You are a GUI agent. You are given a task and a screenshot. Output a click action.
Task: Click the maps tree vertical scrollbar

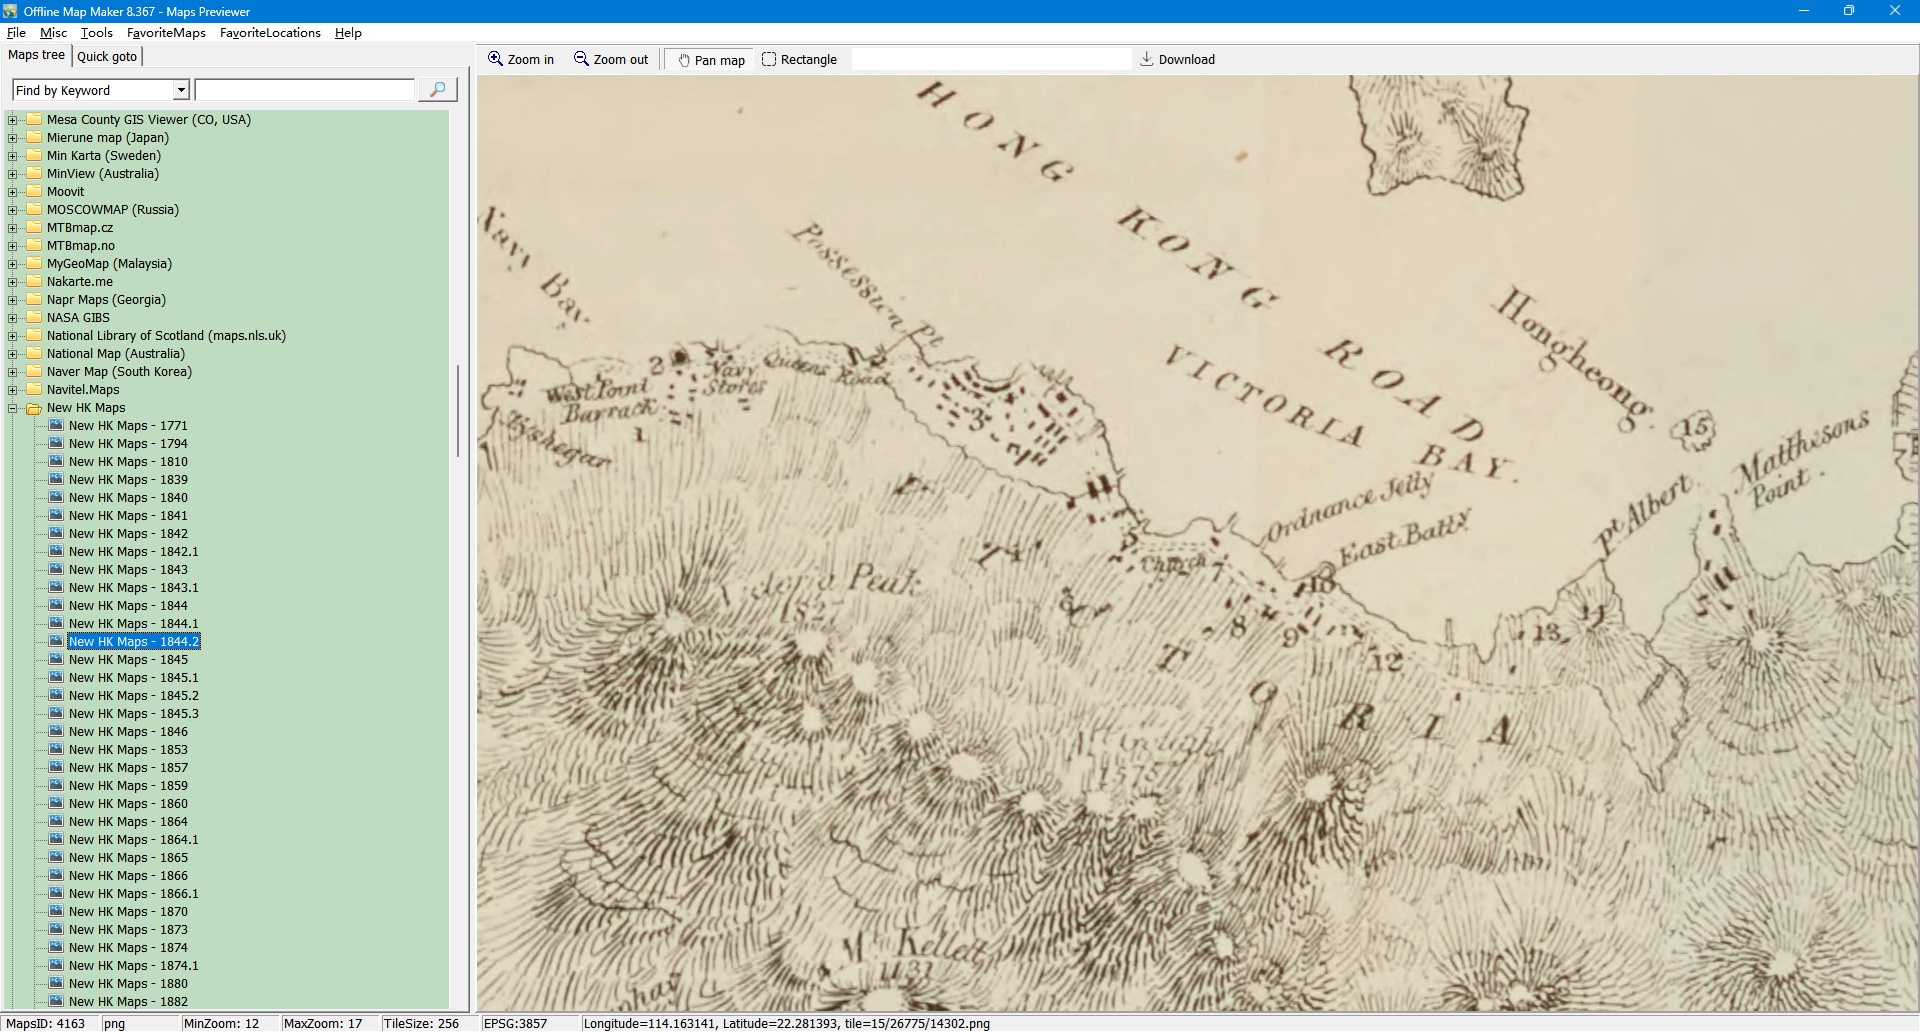click(x=458, y=410)
